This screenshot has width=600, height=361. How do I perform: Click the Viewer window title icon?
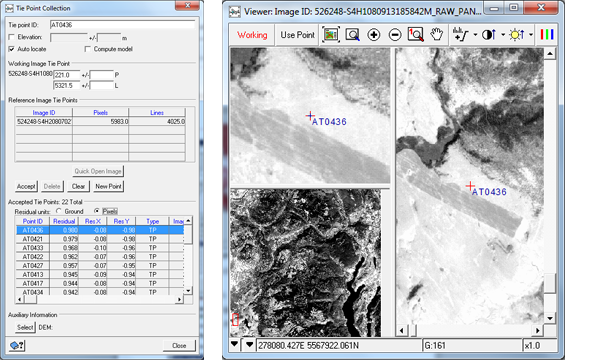point(235,11)
